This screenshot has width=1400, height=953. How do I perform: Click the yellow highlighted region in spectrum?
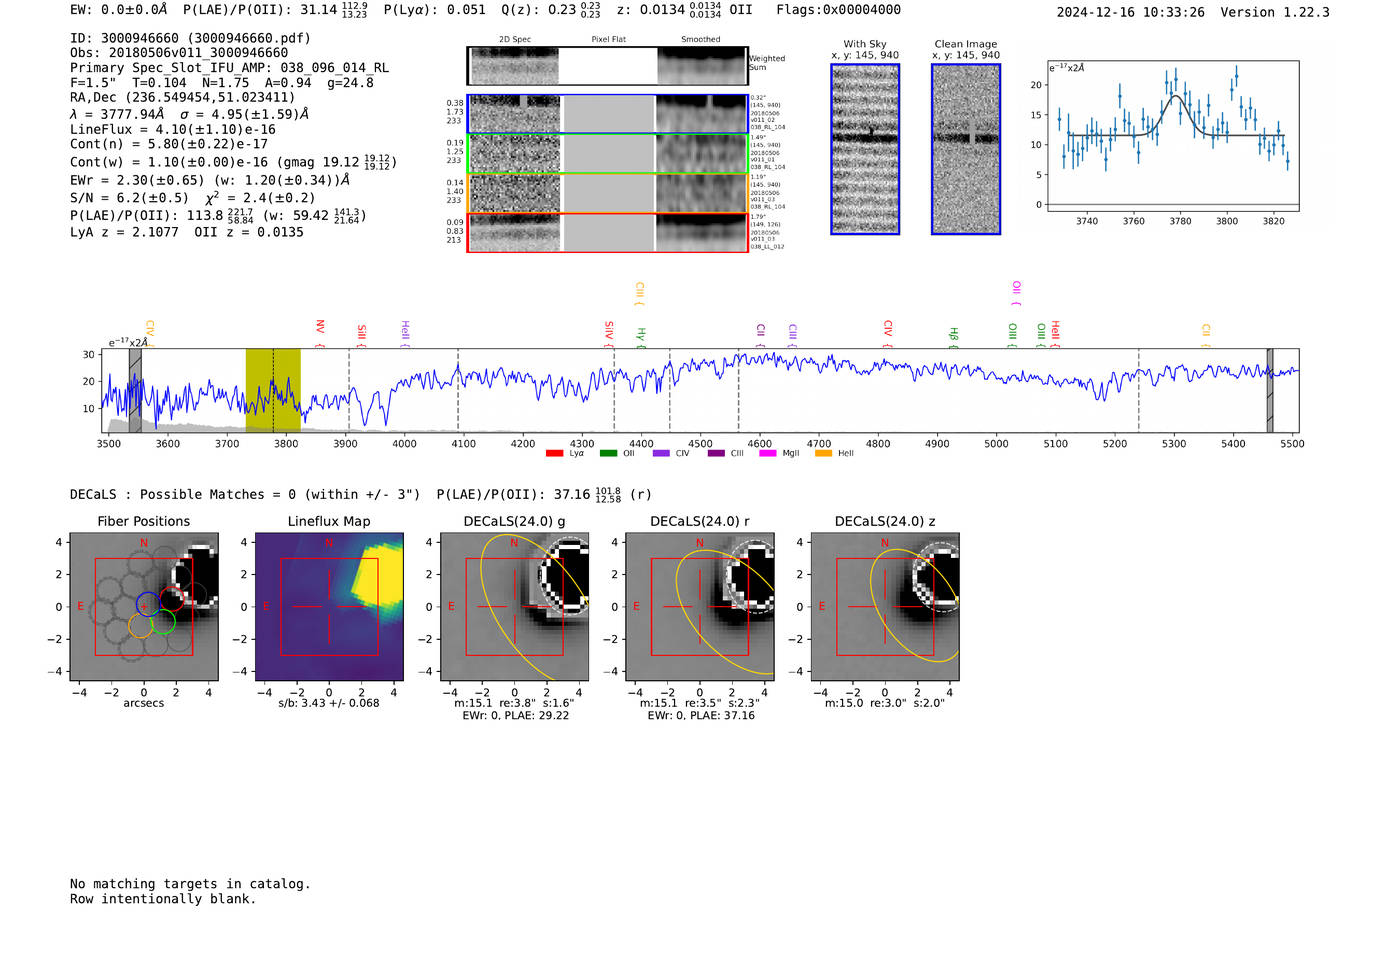pyautogui.click(x=273, y=390)
